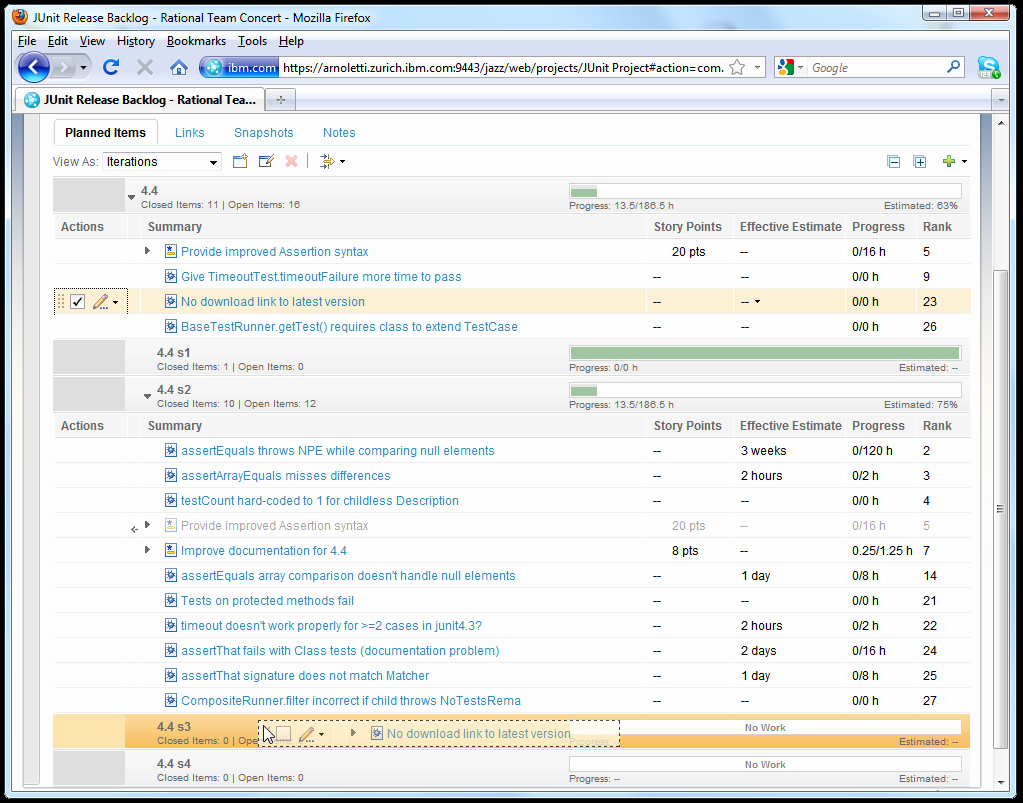
Task: Collapse the 4.4 iteration group
Action: pyautogui.click(x=131, y=196)
